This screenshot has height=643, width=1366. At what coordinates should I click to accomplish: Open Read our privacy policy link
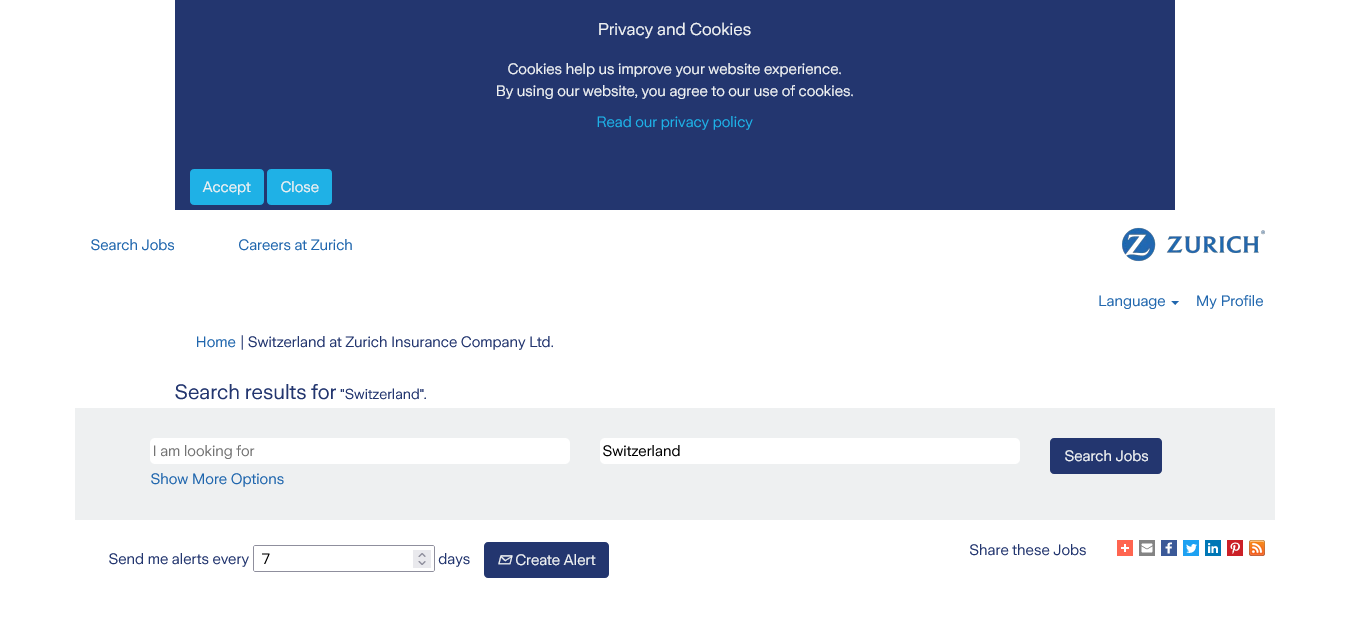click(674, 122)
